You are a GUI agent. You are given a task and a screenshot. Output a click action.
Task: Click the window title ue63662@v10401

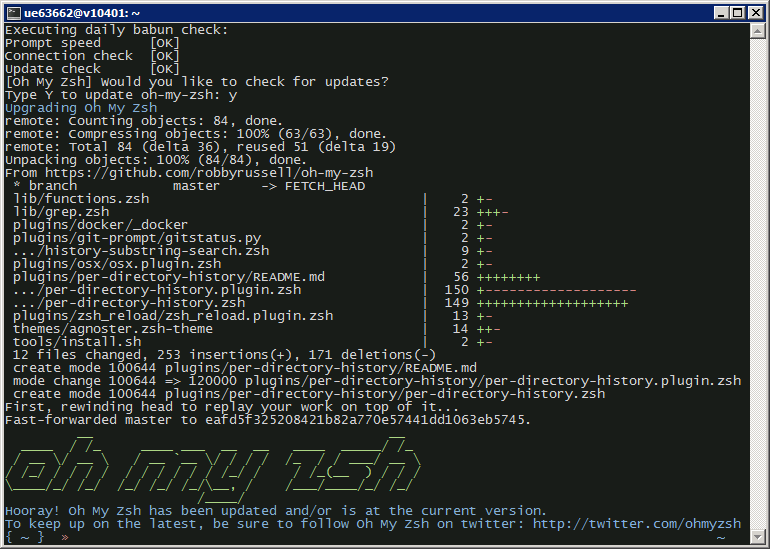point(82,13)
